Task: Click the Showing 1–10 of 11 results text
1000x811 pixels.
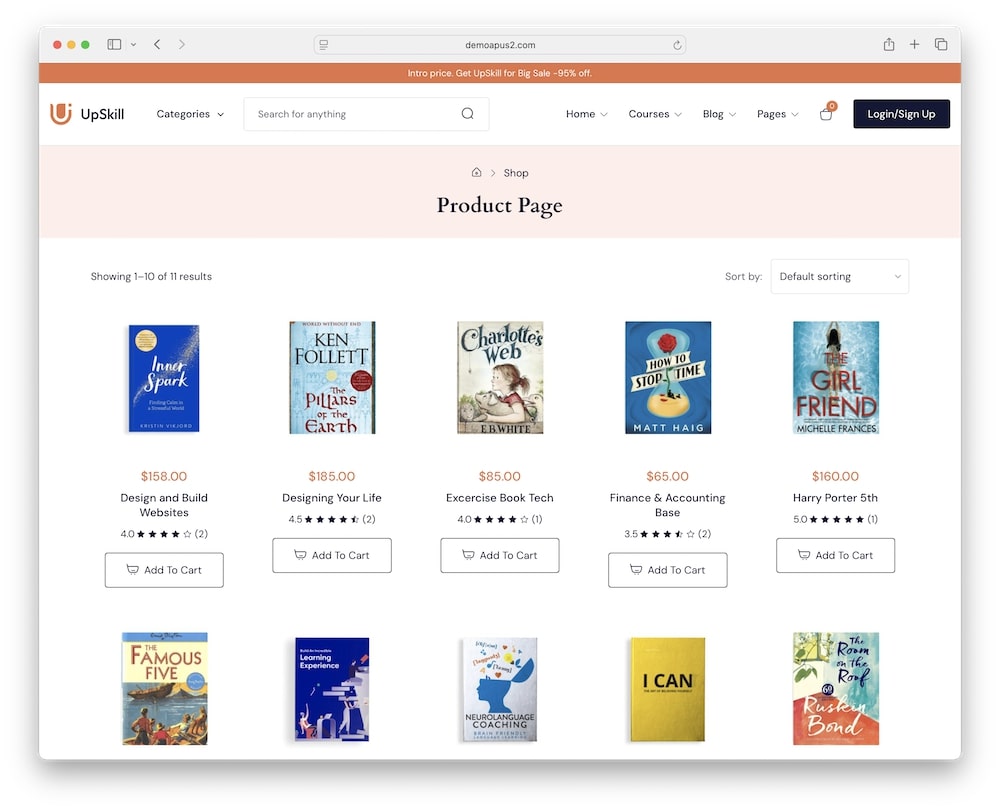Action: 151,276
